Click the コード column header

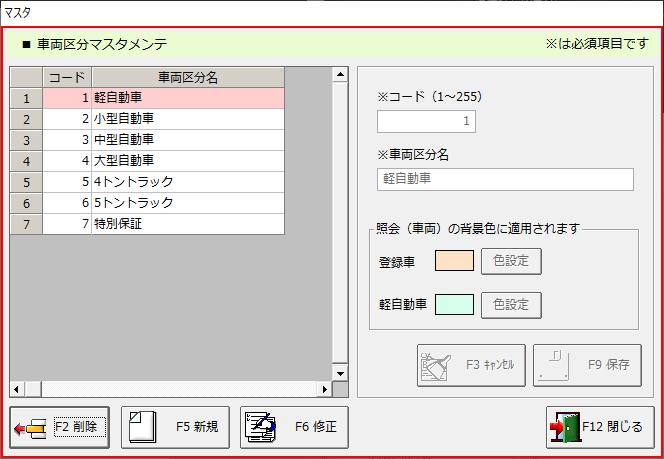click(67, 77)
